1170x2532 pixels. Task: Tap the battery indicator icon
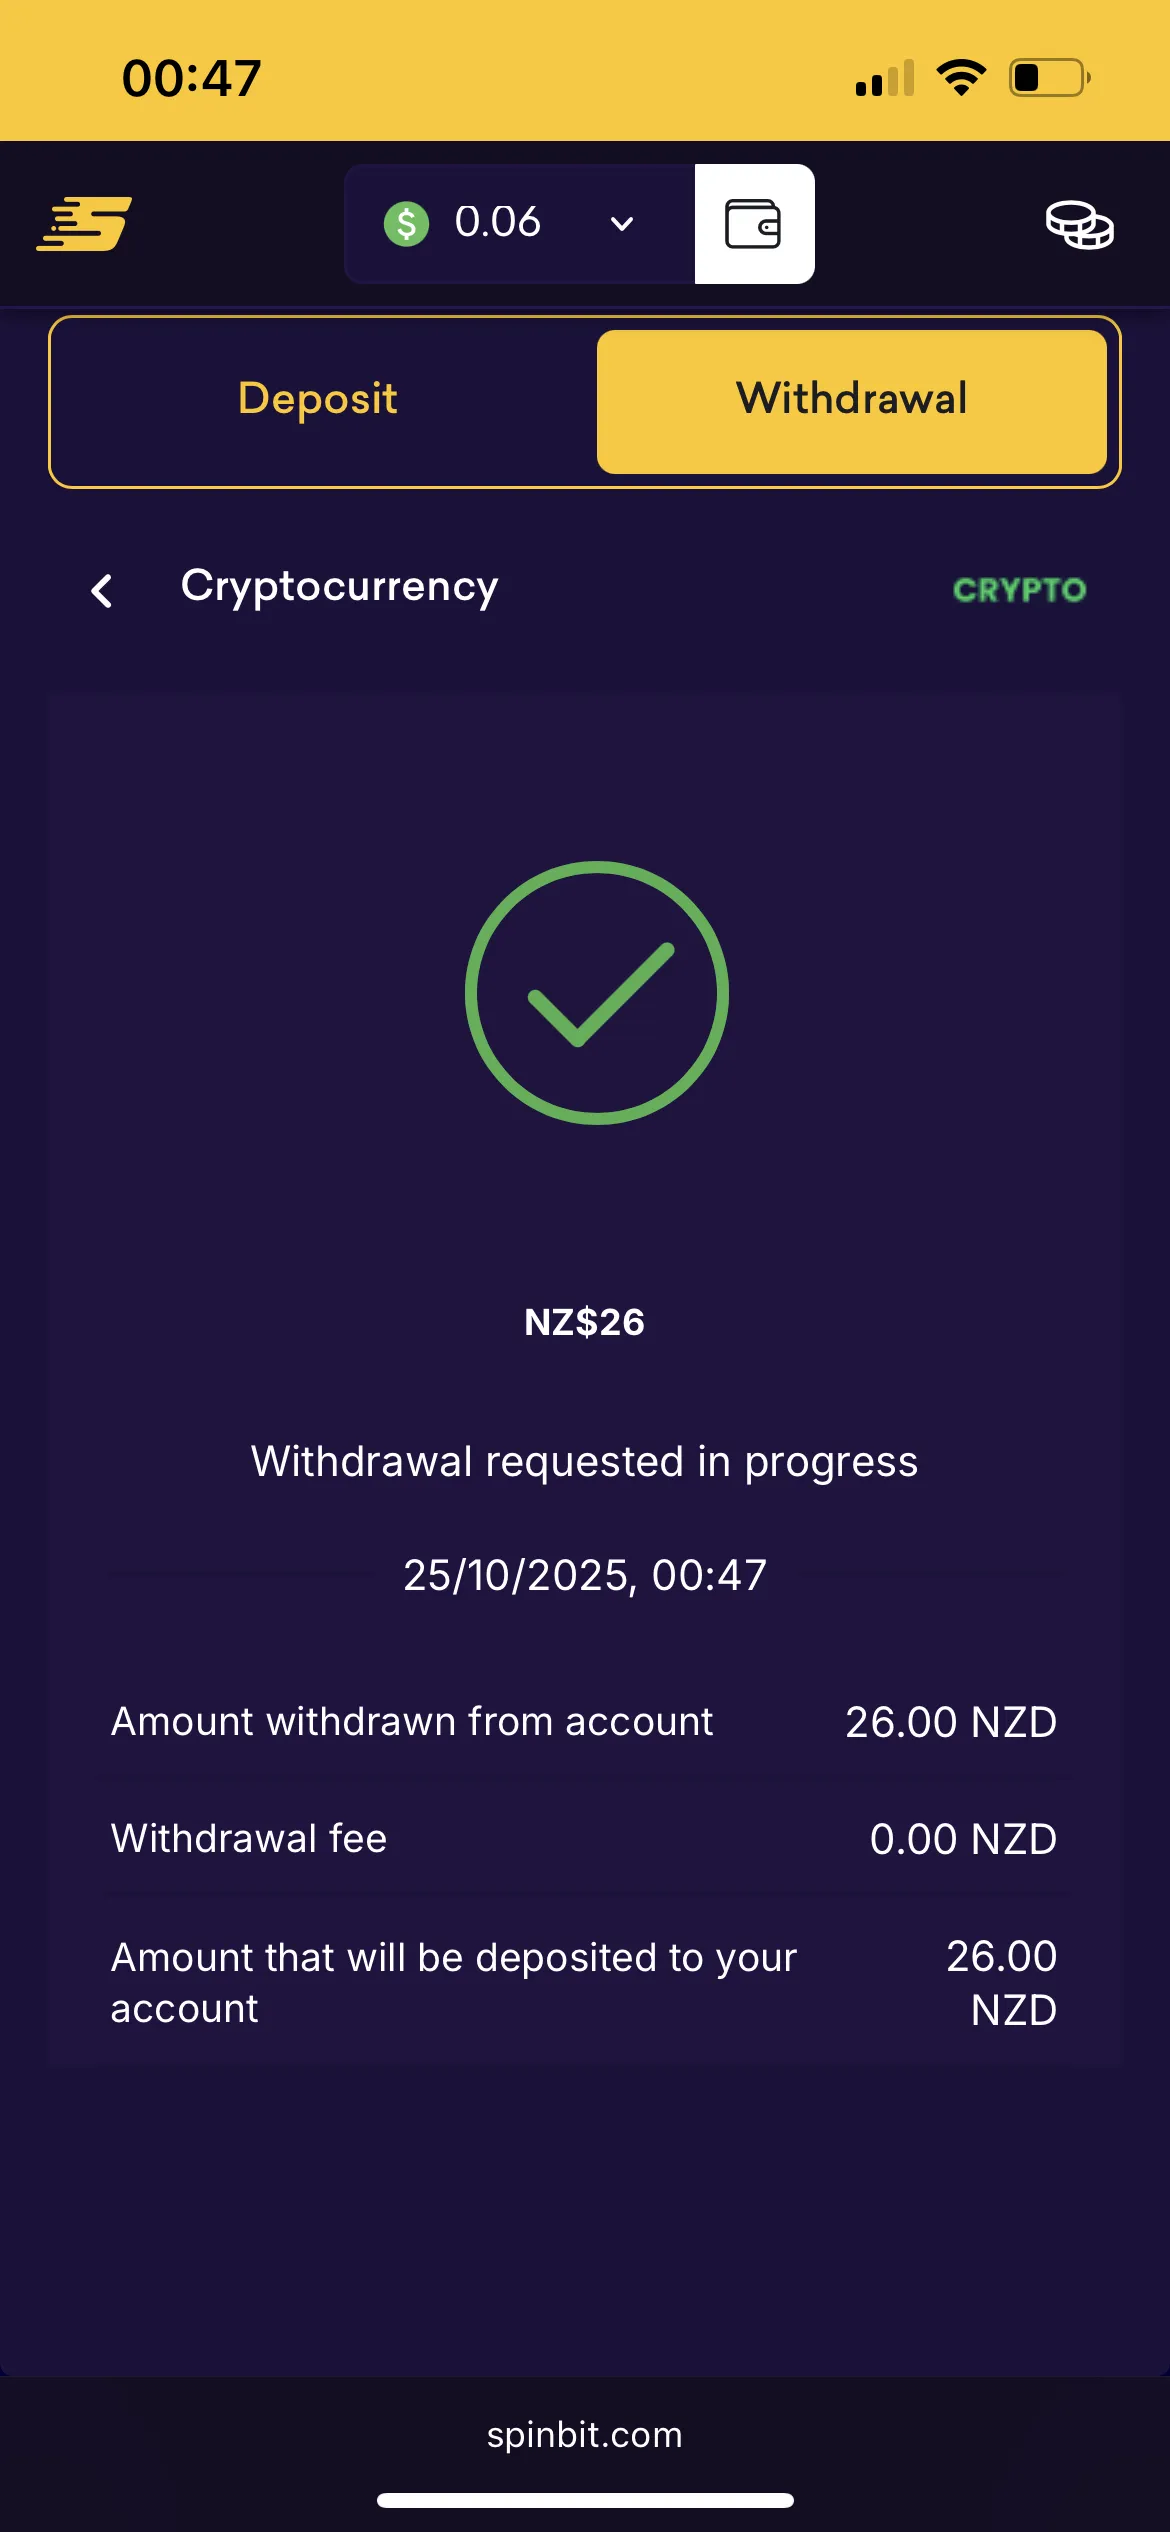[x=1049, y=77]
